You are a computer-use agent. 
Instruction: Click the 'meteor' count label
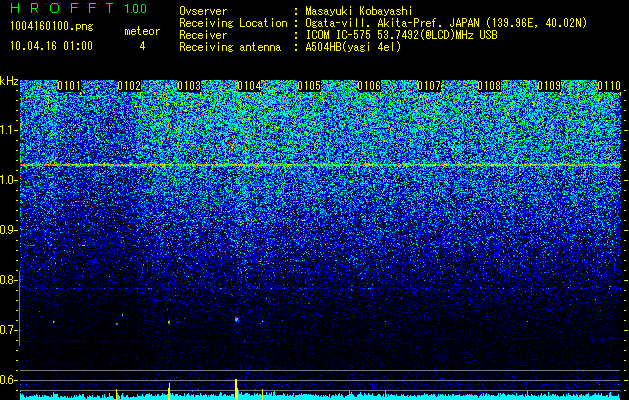(x=142, y=31)
